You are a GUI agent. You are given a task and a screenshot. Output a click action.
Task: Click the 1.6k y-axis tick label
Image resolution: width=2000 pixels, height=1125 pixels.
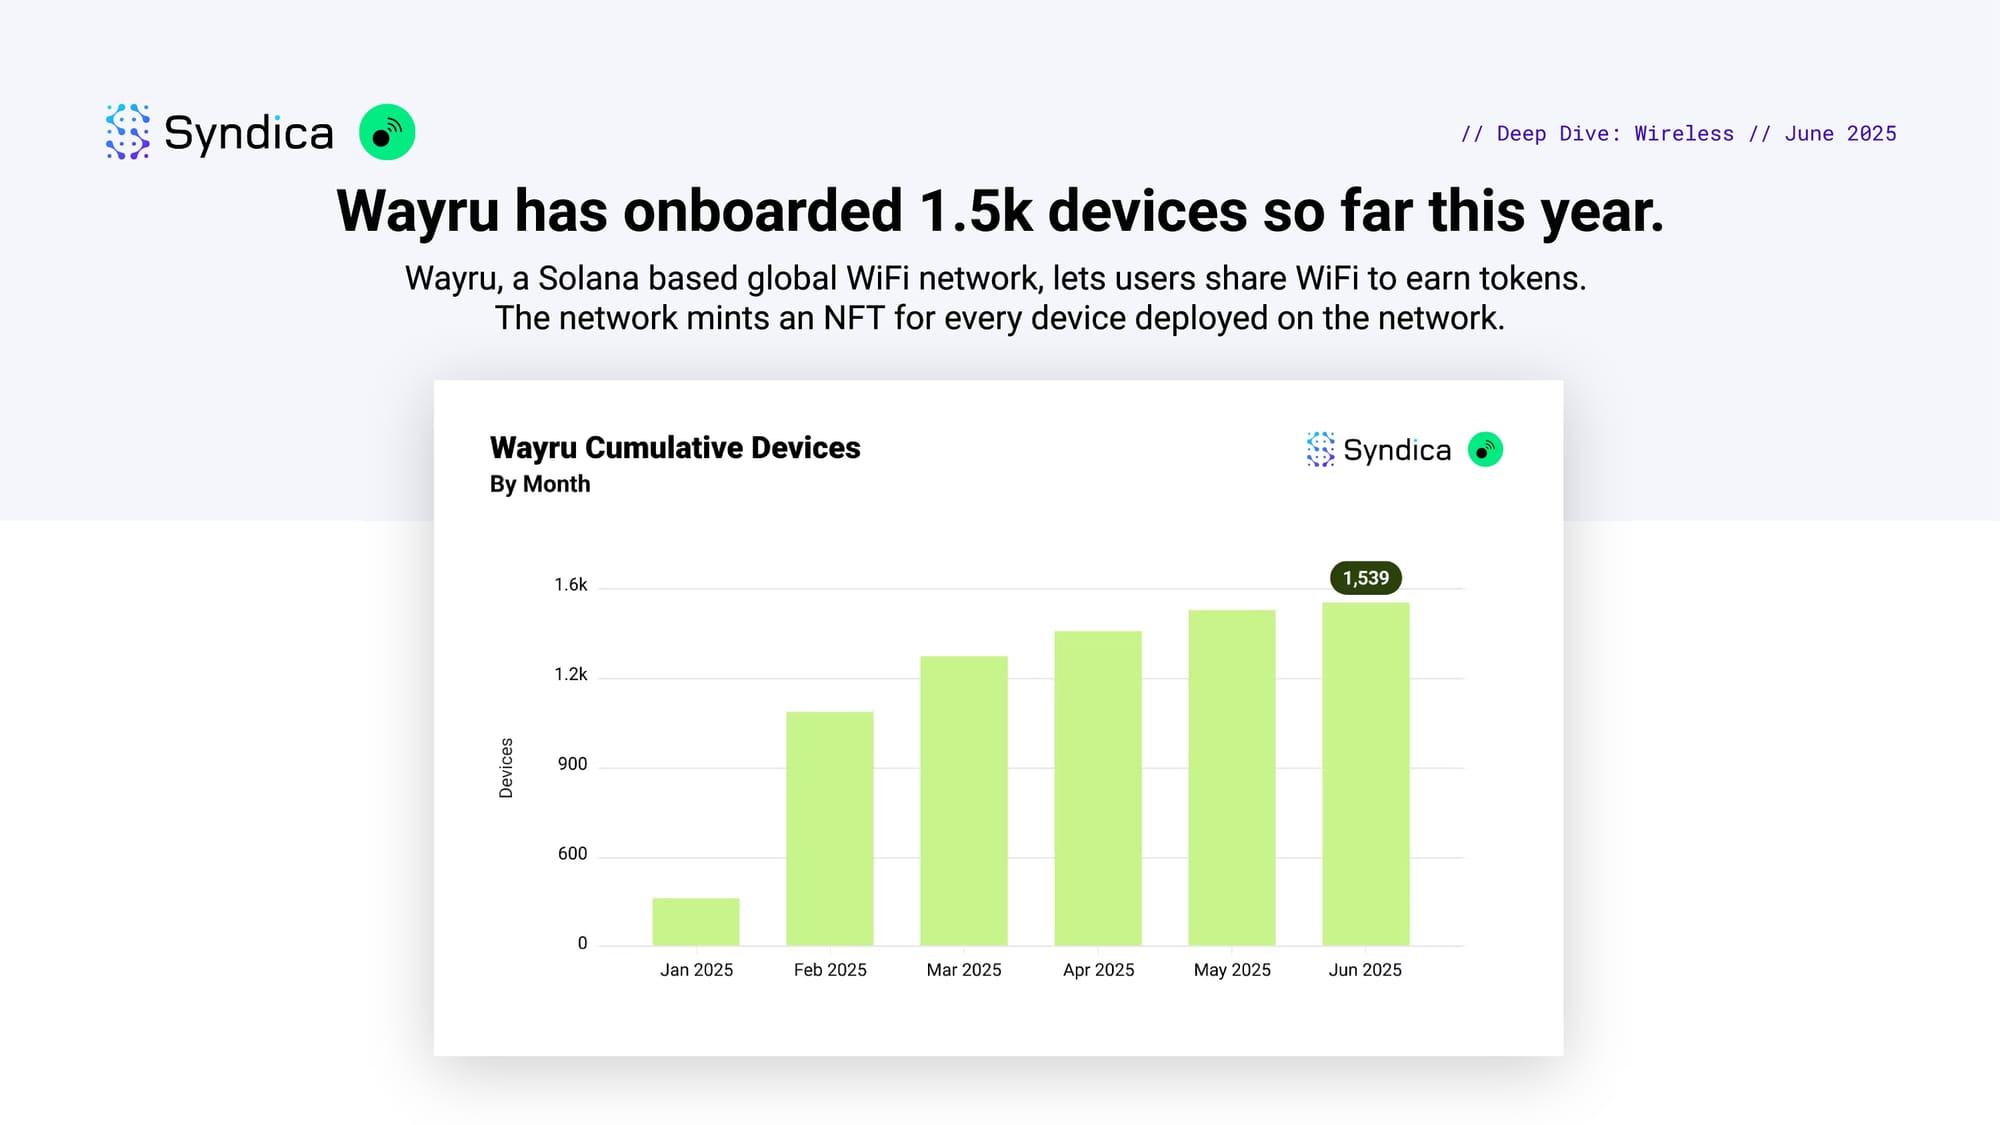tap(571, 585)
